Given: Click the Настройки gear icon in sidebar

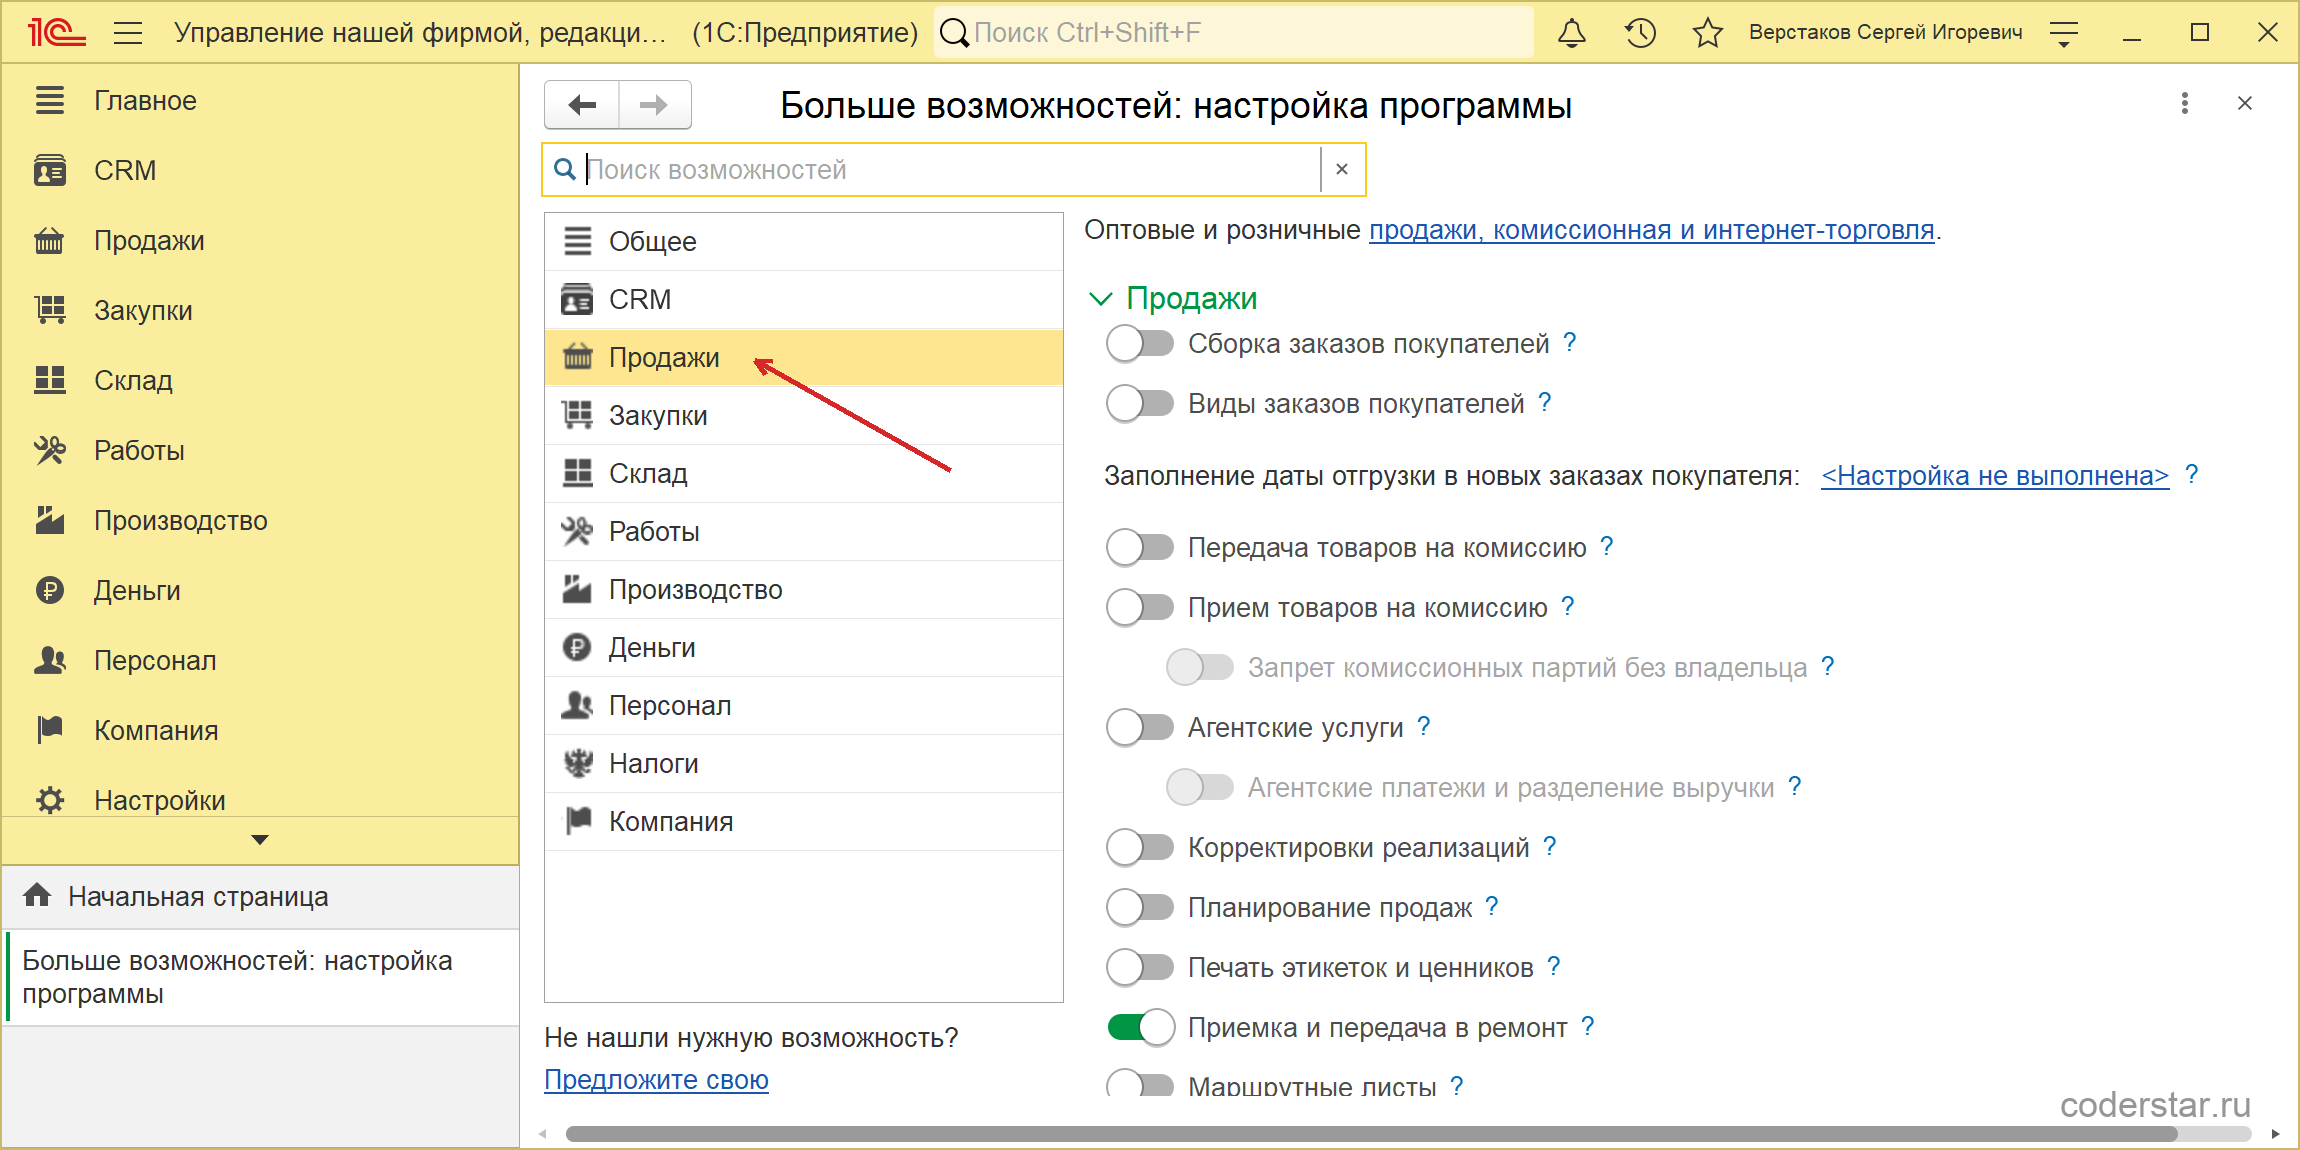Looking at the screenshot, I should [x=50, y=800].
